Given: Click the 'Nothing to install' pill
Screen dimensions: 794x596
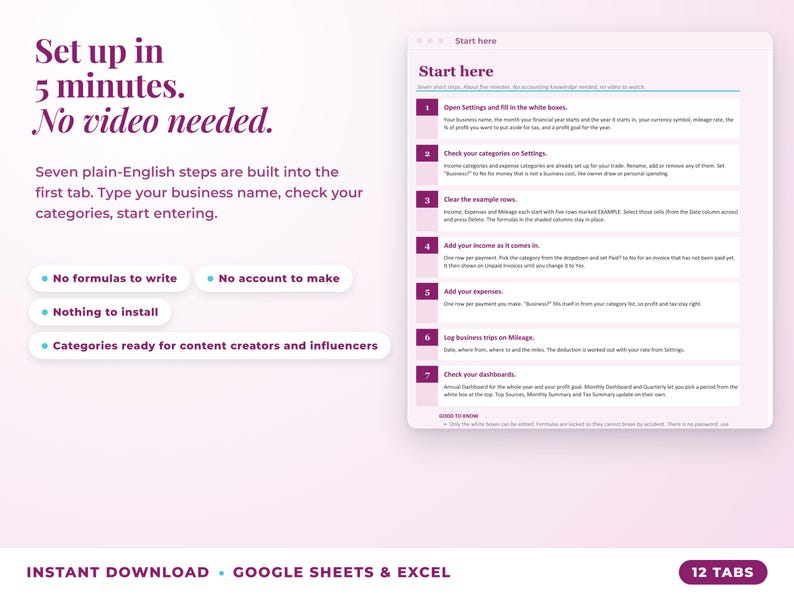Looking at the screenshot, I should click(100, 312).
